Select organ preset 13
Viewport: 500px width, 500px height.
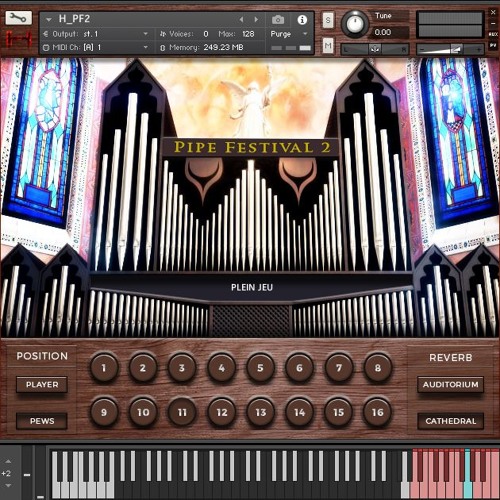[x=260, y=412]
